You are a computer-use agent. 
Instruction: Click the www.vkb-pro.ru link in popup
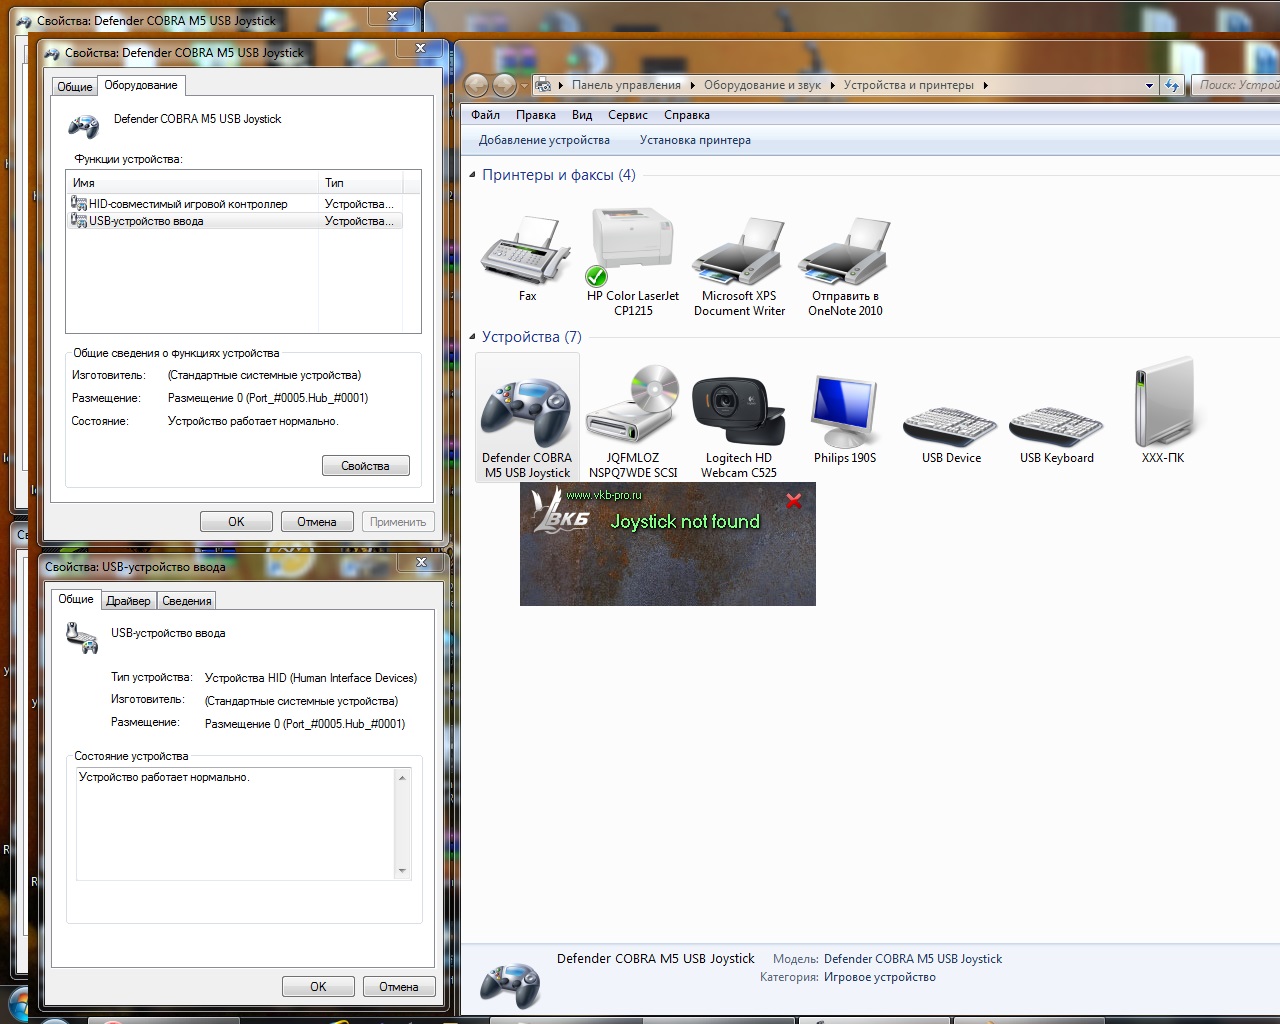pos(604,495)
